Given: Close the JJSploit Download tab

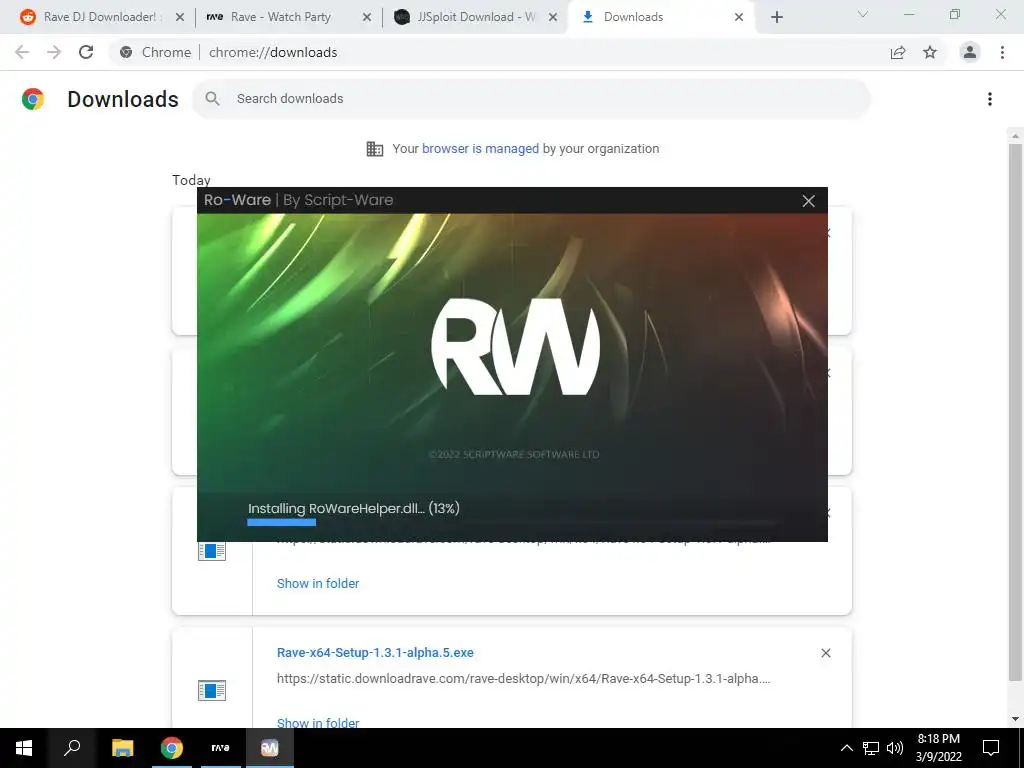Looking at the screenshot, I should [x=553, y=17].
